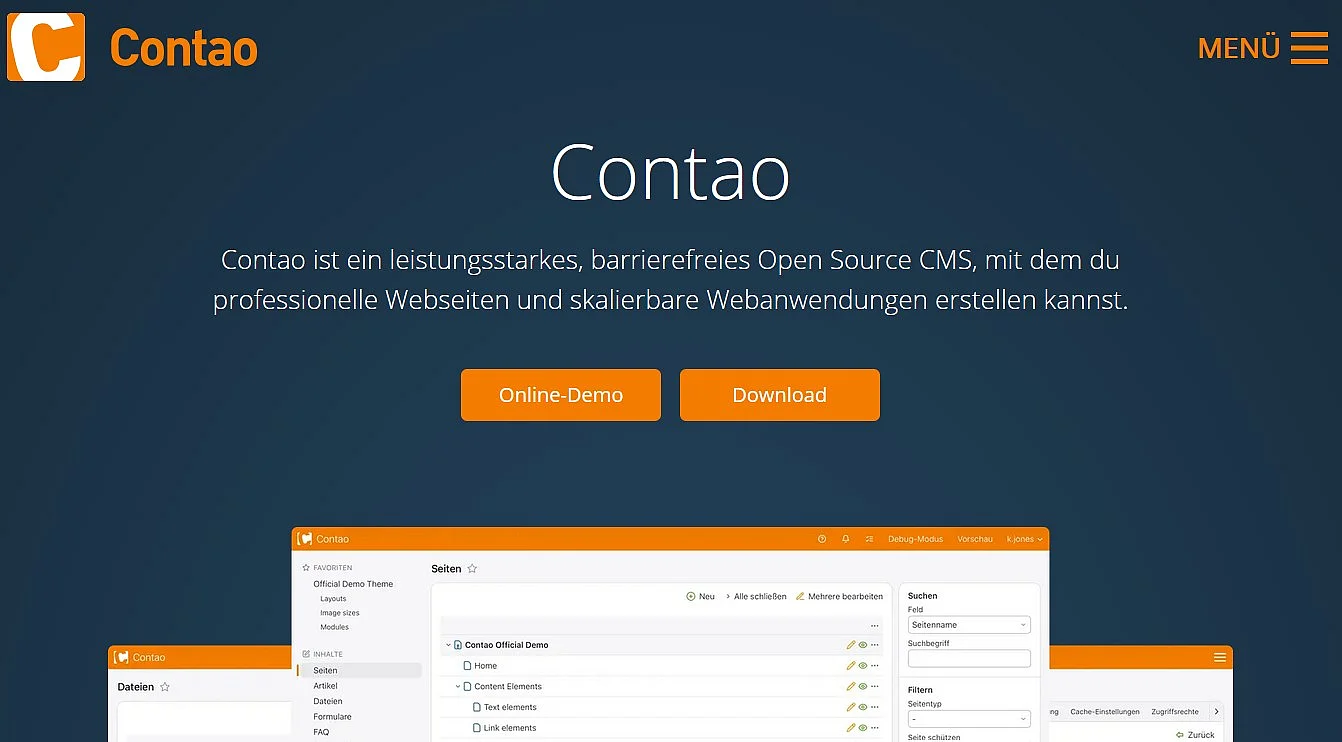Click the star icon next to FAVORITEN

click(x=306, y=567)
